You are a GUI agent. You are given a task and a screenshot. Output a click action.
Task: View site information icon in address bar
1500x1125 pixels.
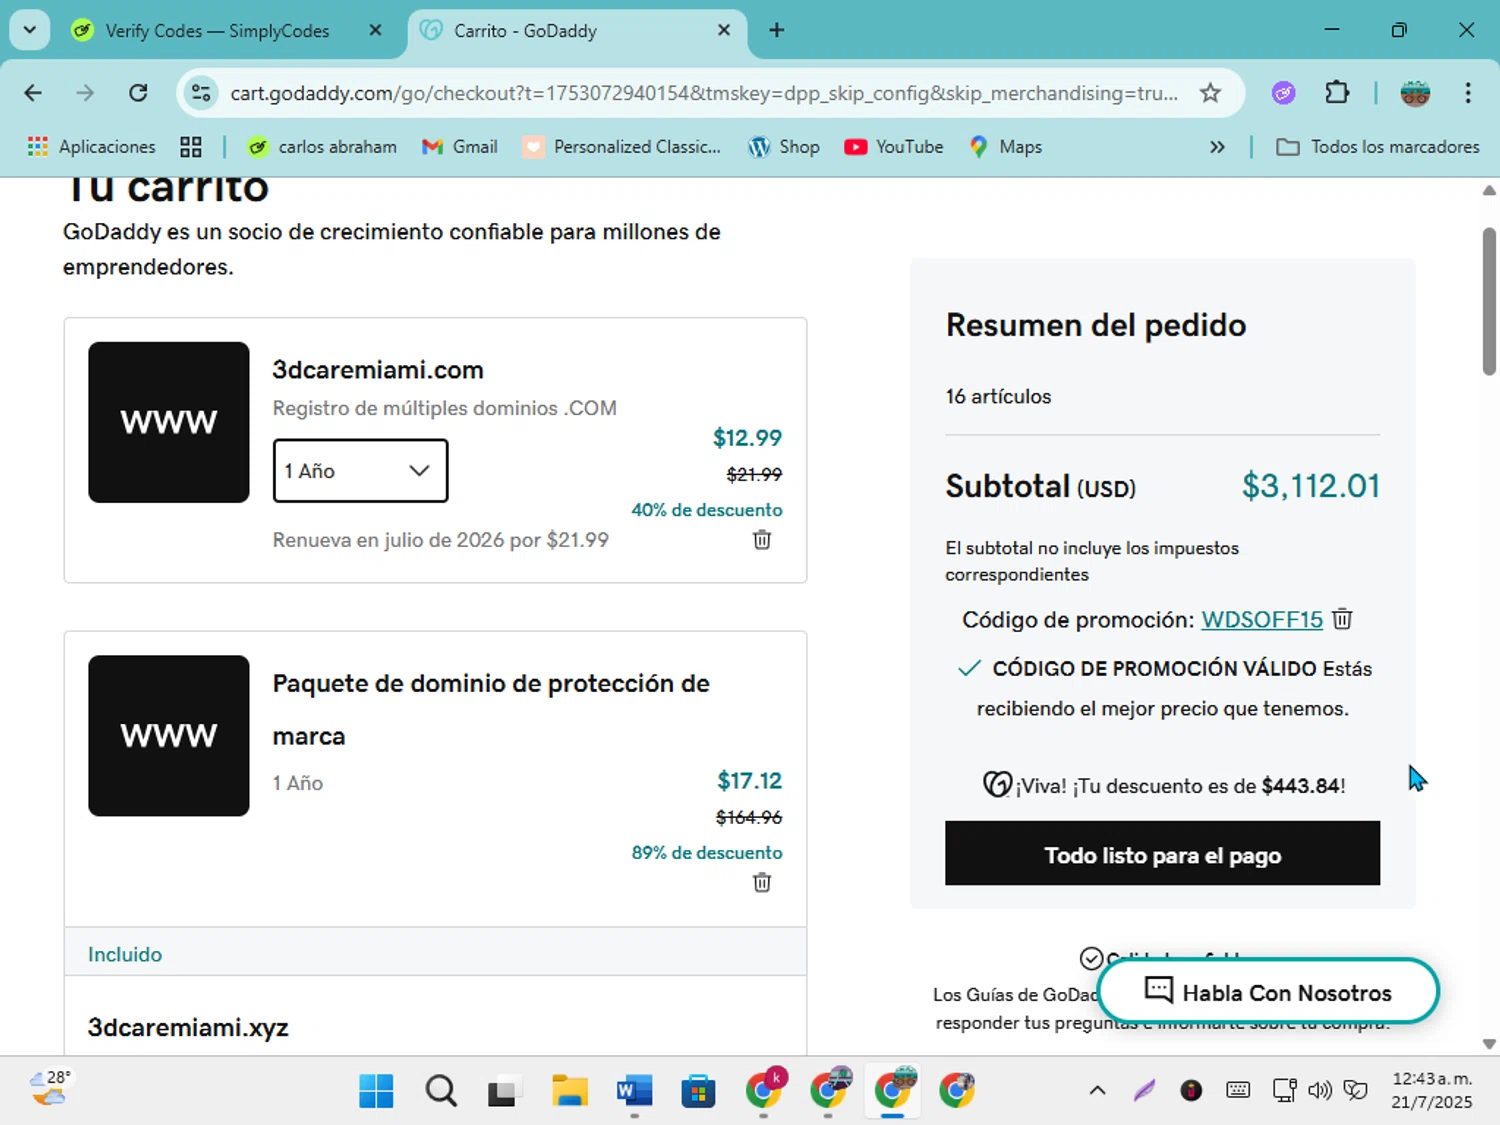point(201,93)
